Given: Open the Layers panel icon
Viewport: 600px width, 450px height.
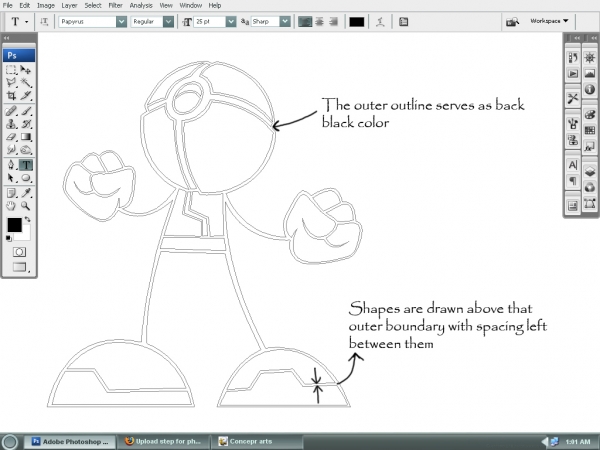Looking at the screenshot, I should pyautogui.click(x=590, y=171).
